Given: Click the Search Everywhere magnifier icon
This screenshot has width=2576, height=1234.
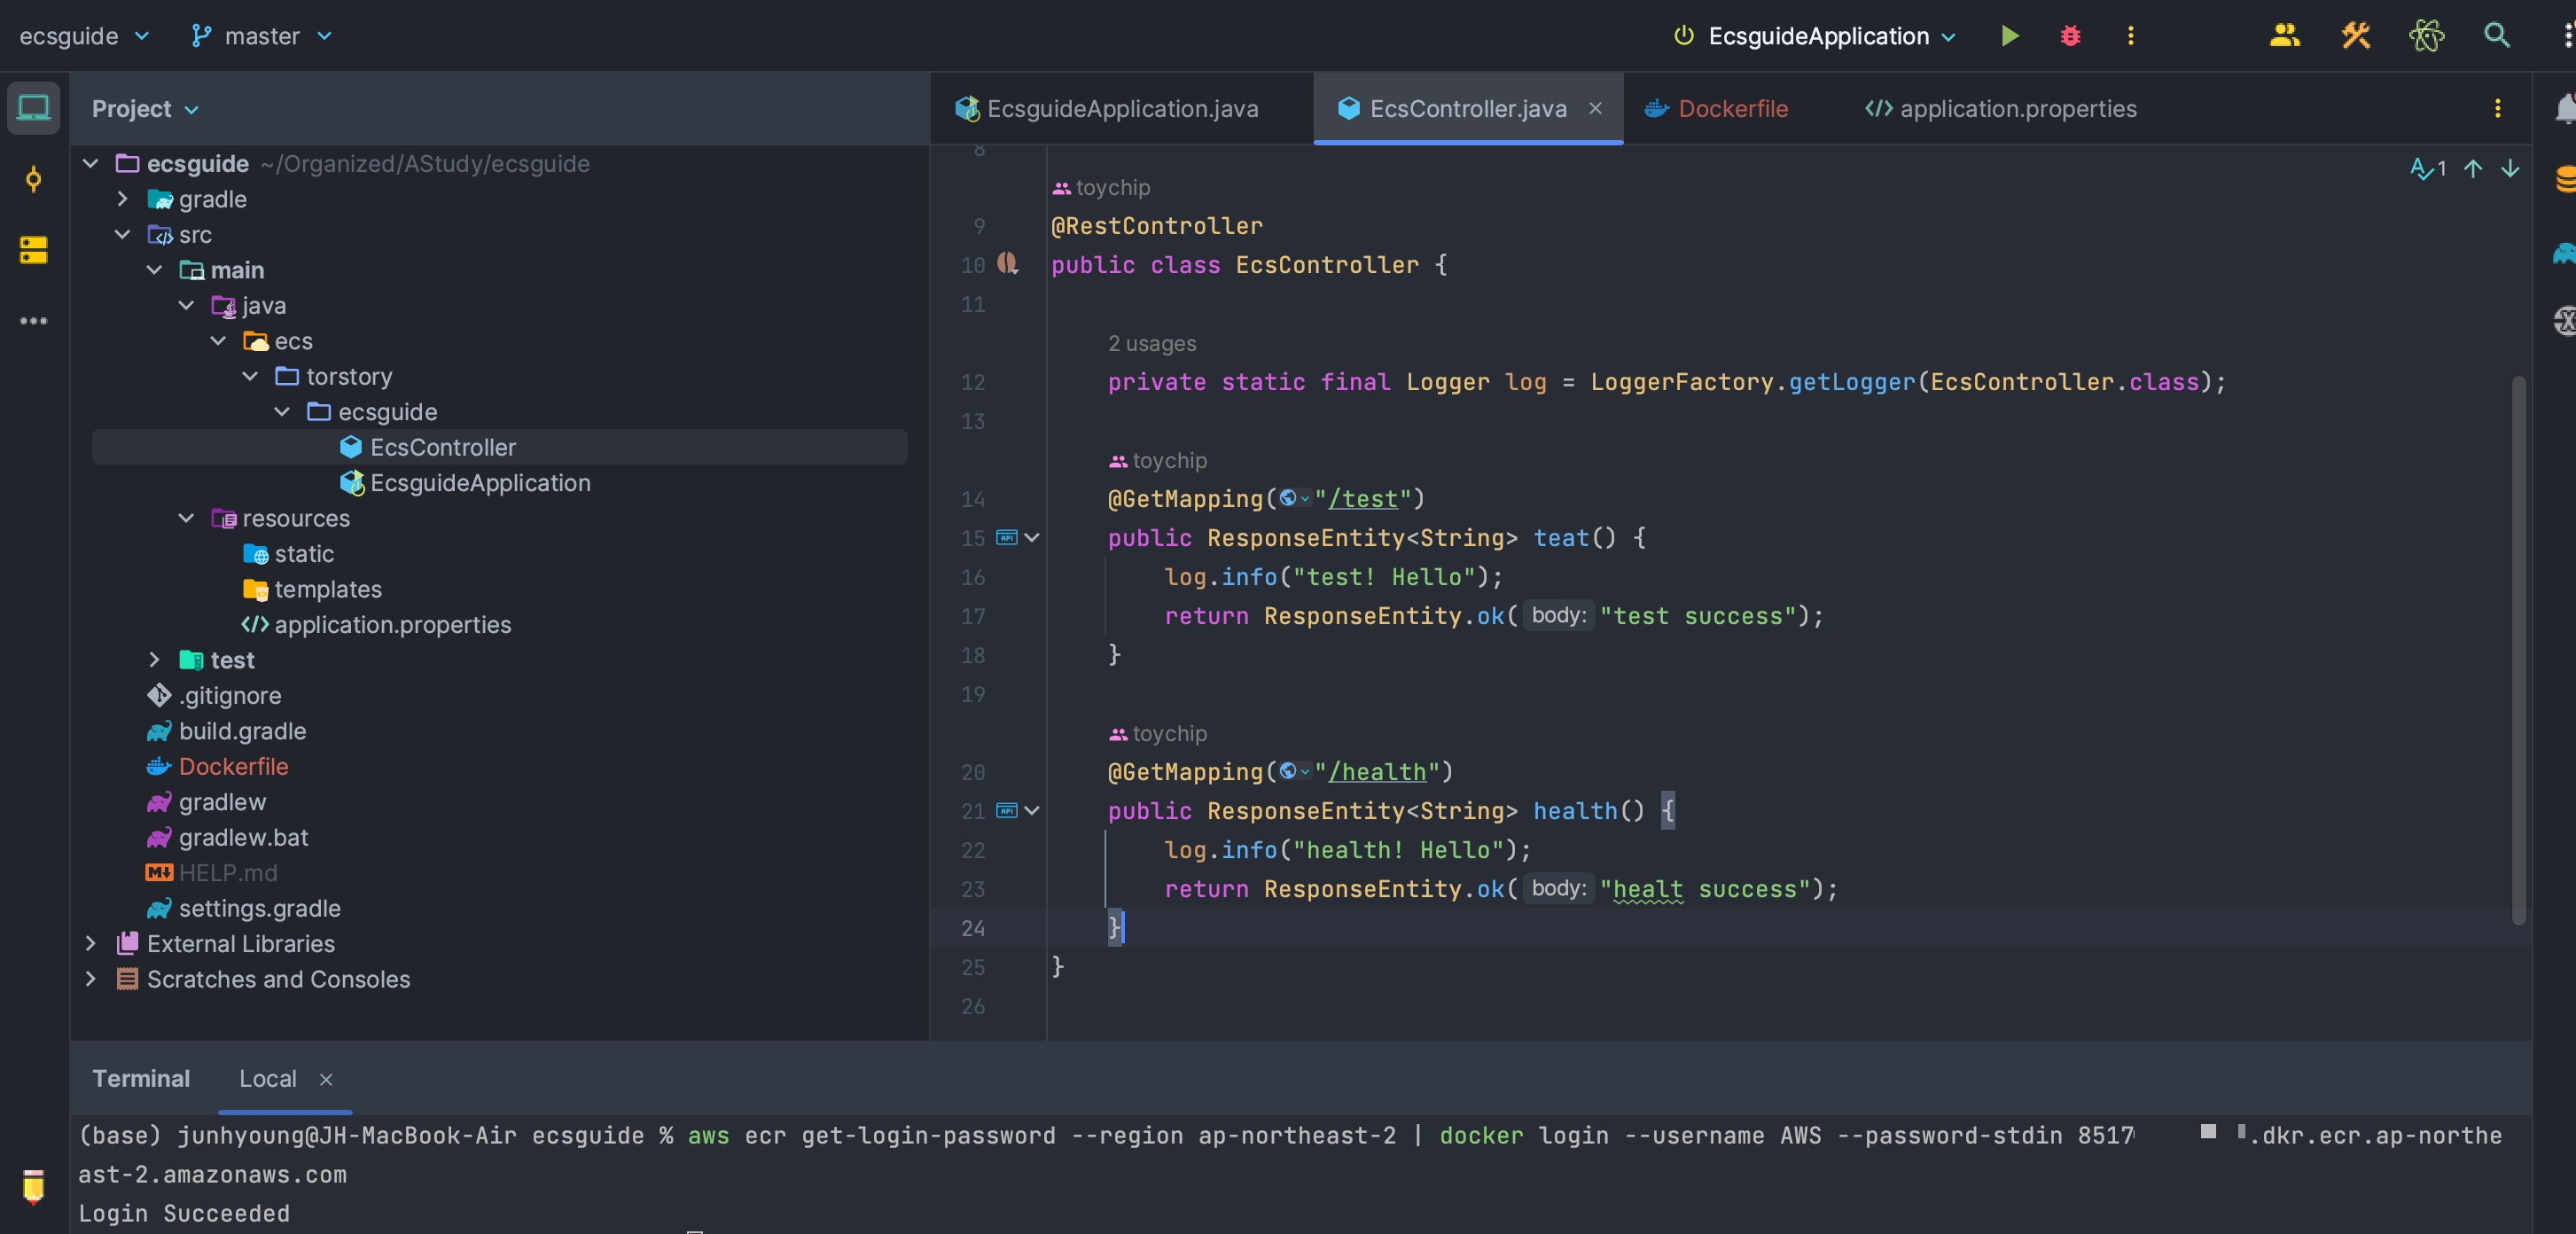Looking at the screenshot, I should pyautogui.click(x=2496, y=36).
